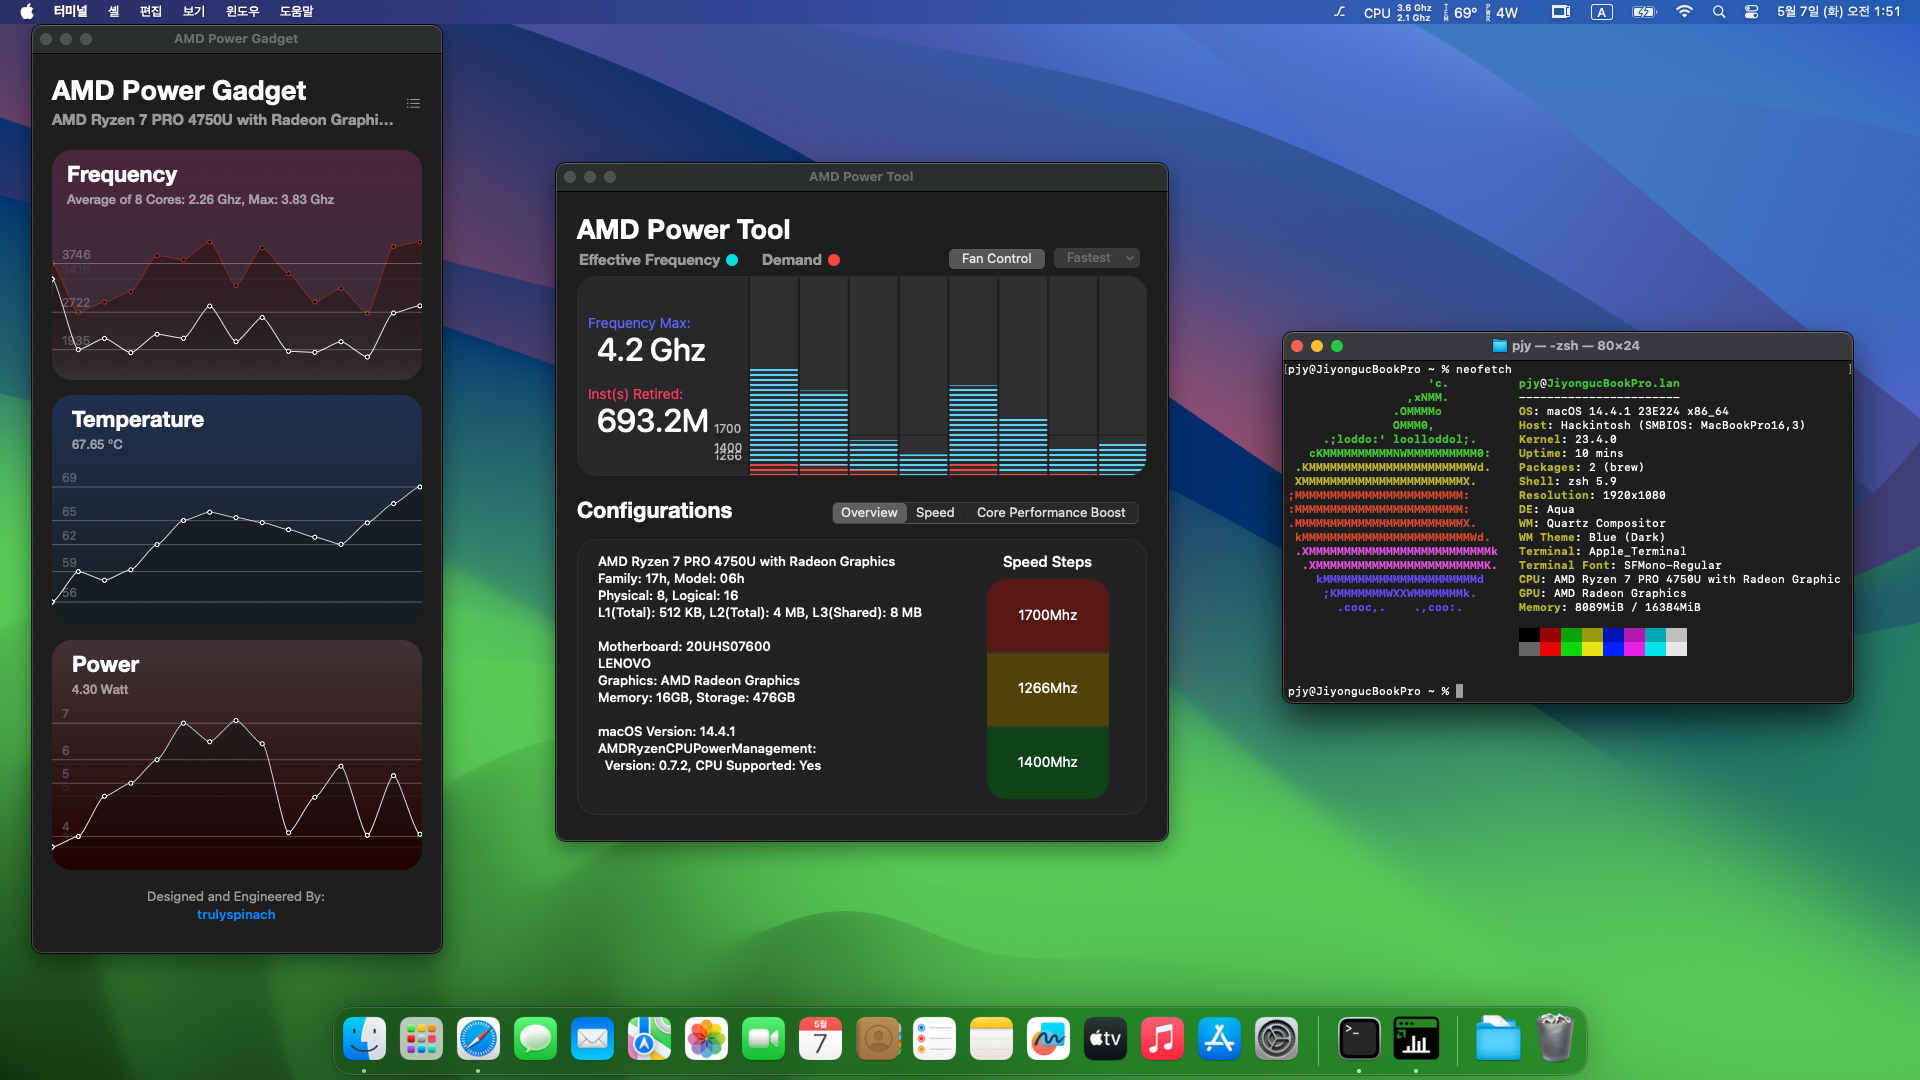Open the 편집 menu
The height and width of the screenshot is (1080, 1920).
150,12
